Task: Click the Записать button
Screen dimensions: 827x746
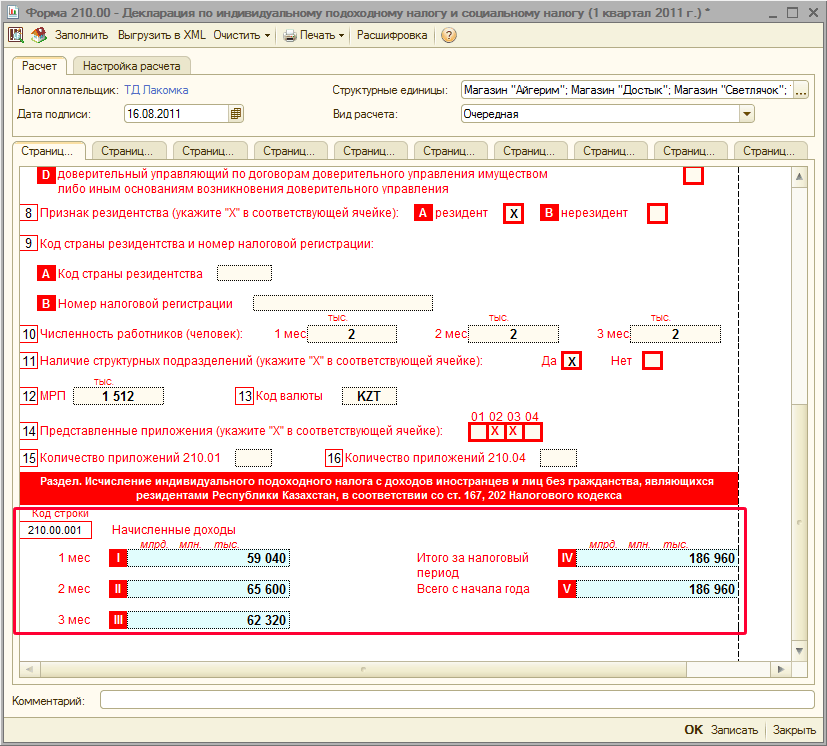Action: 735,730
